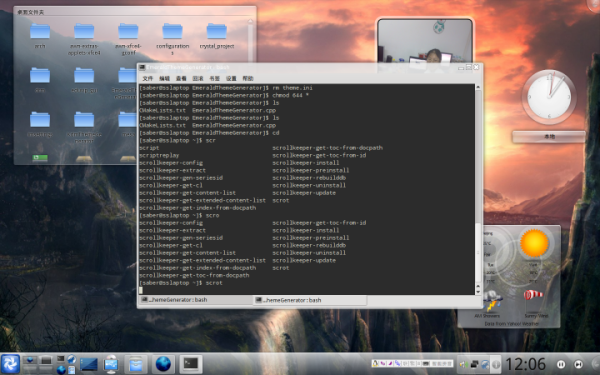Skip to next track in panel
The image size is (600, 375).
coord(579,364)
